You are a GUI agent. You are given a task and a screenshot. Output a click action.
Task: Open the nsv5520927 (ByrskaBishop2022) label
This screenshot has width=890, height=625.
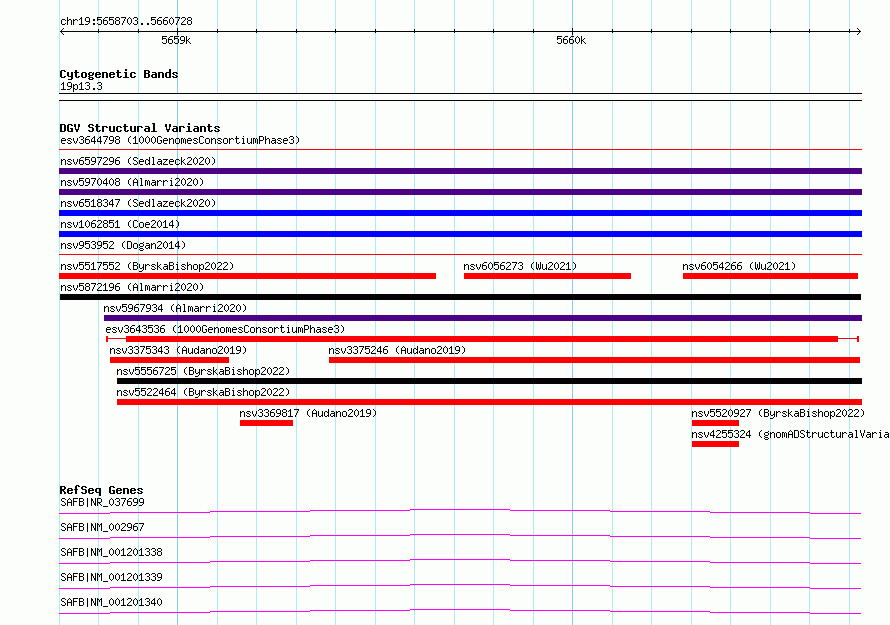coord(778,413)
